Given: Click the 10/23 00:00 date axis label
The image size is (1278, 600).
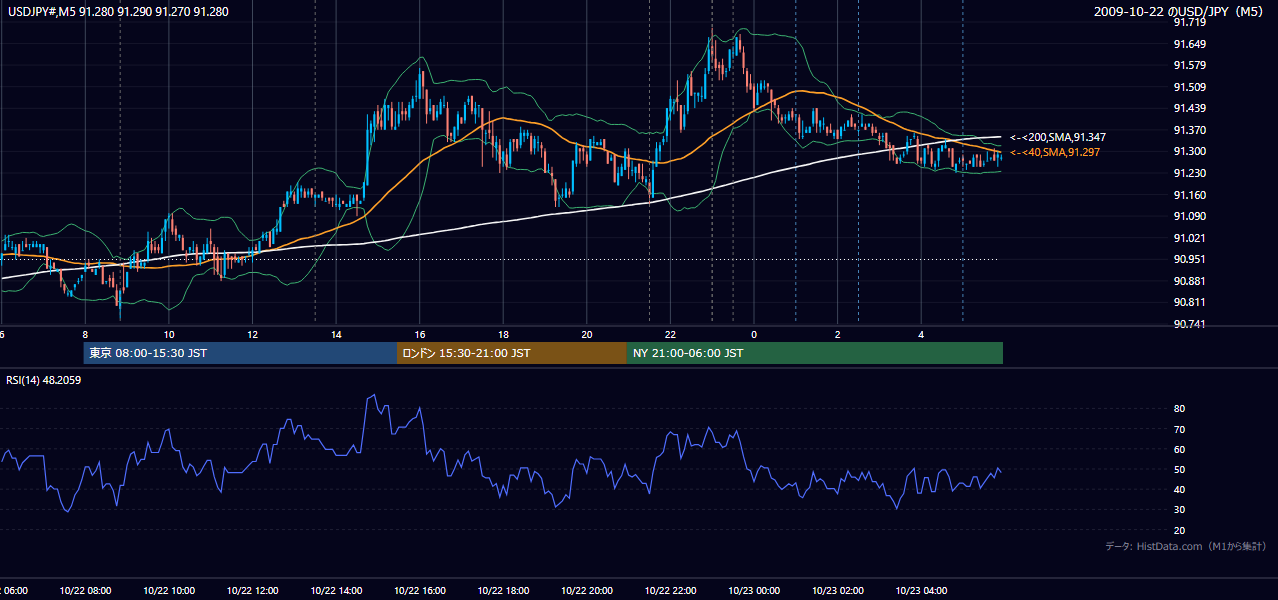Looking at the screenshot, I should click(x=754, y=591).
